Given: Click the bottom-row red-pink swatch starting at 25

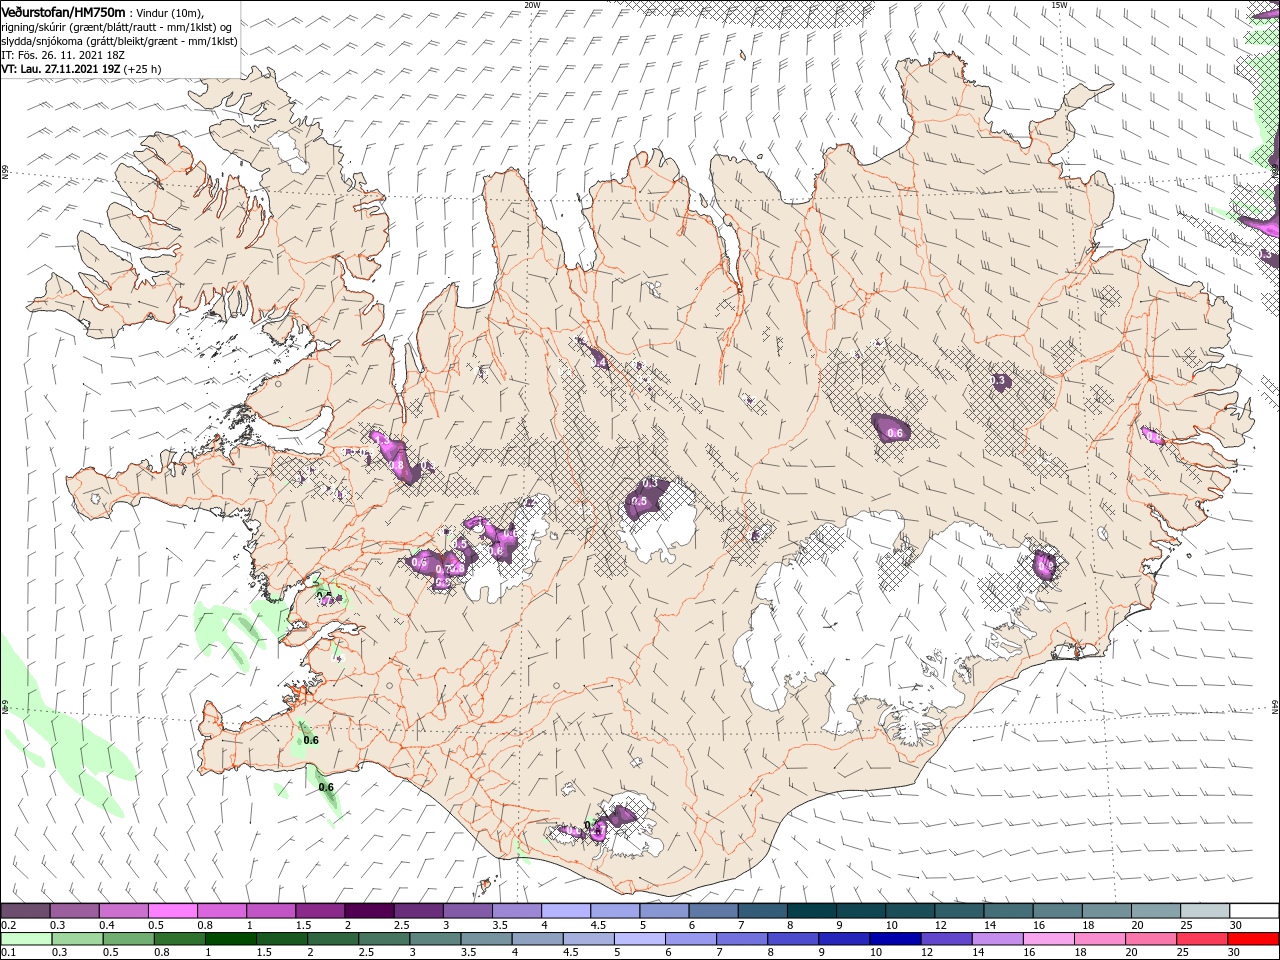Looking at the screenshot, I should click(x=1203, y=939).
